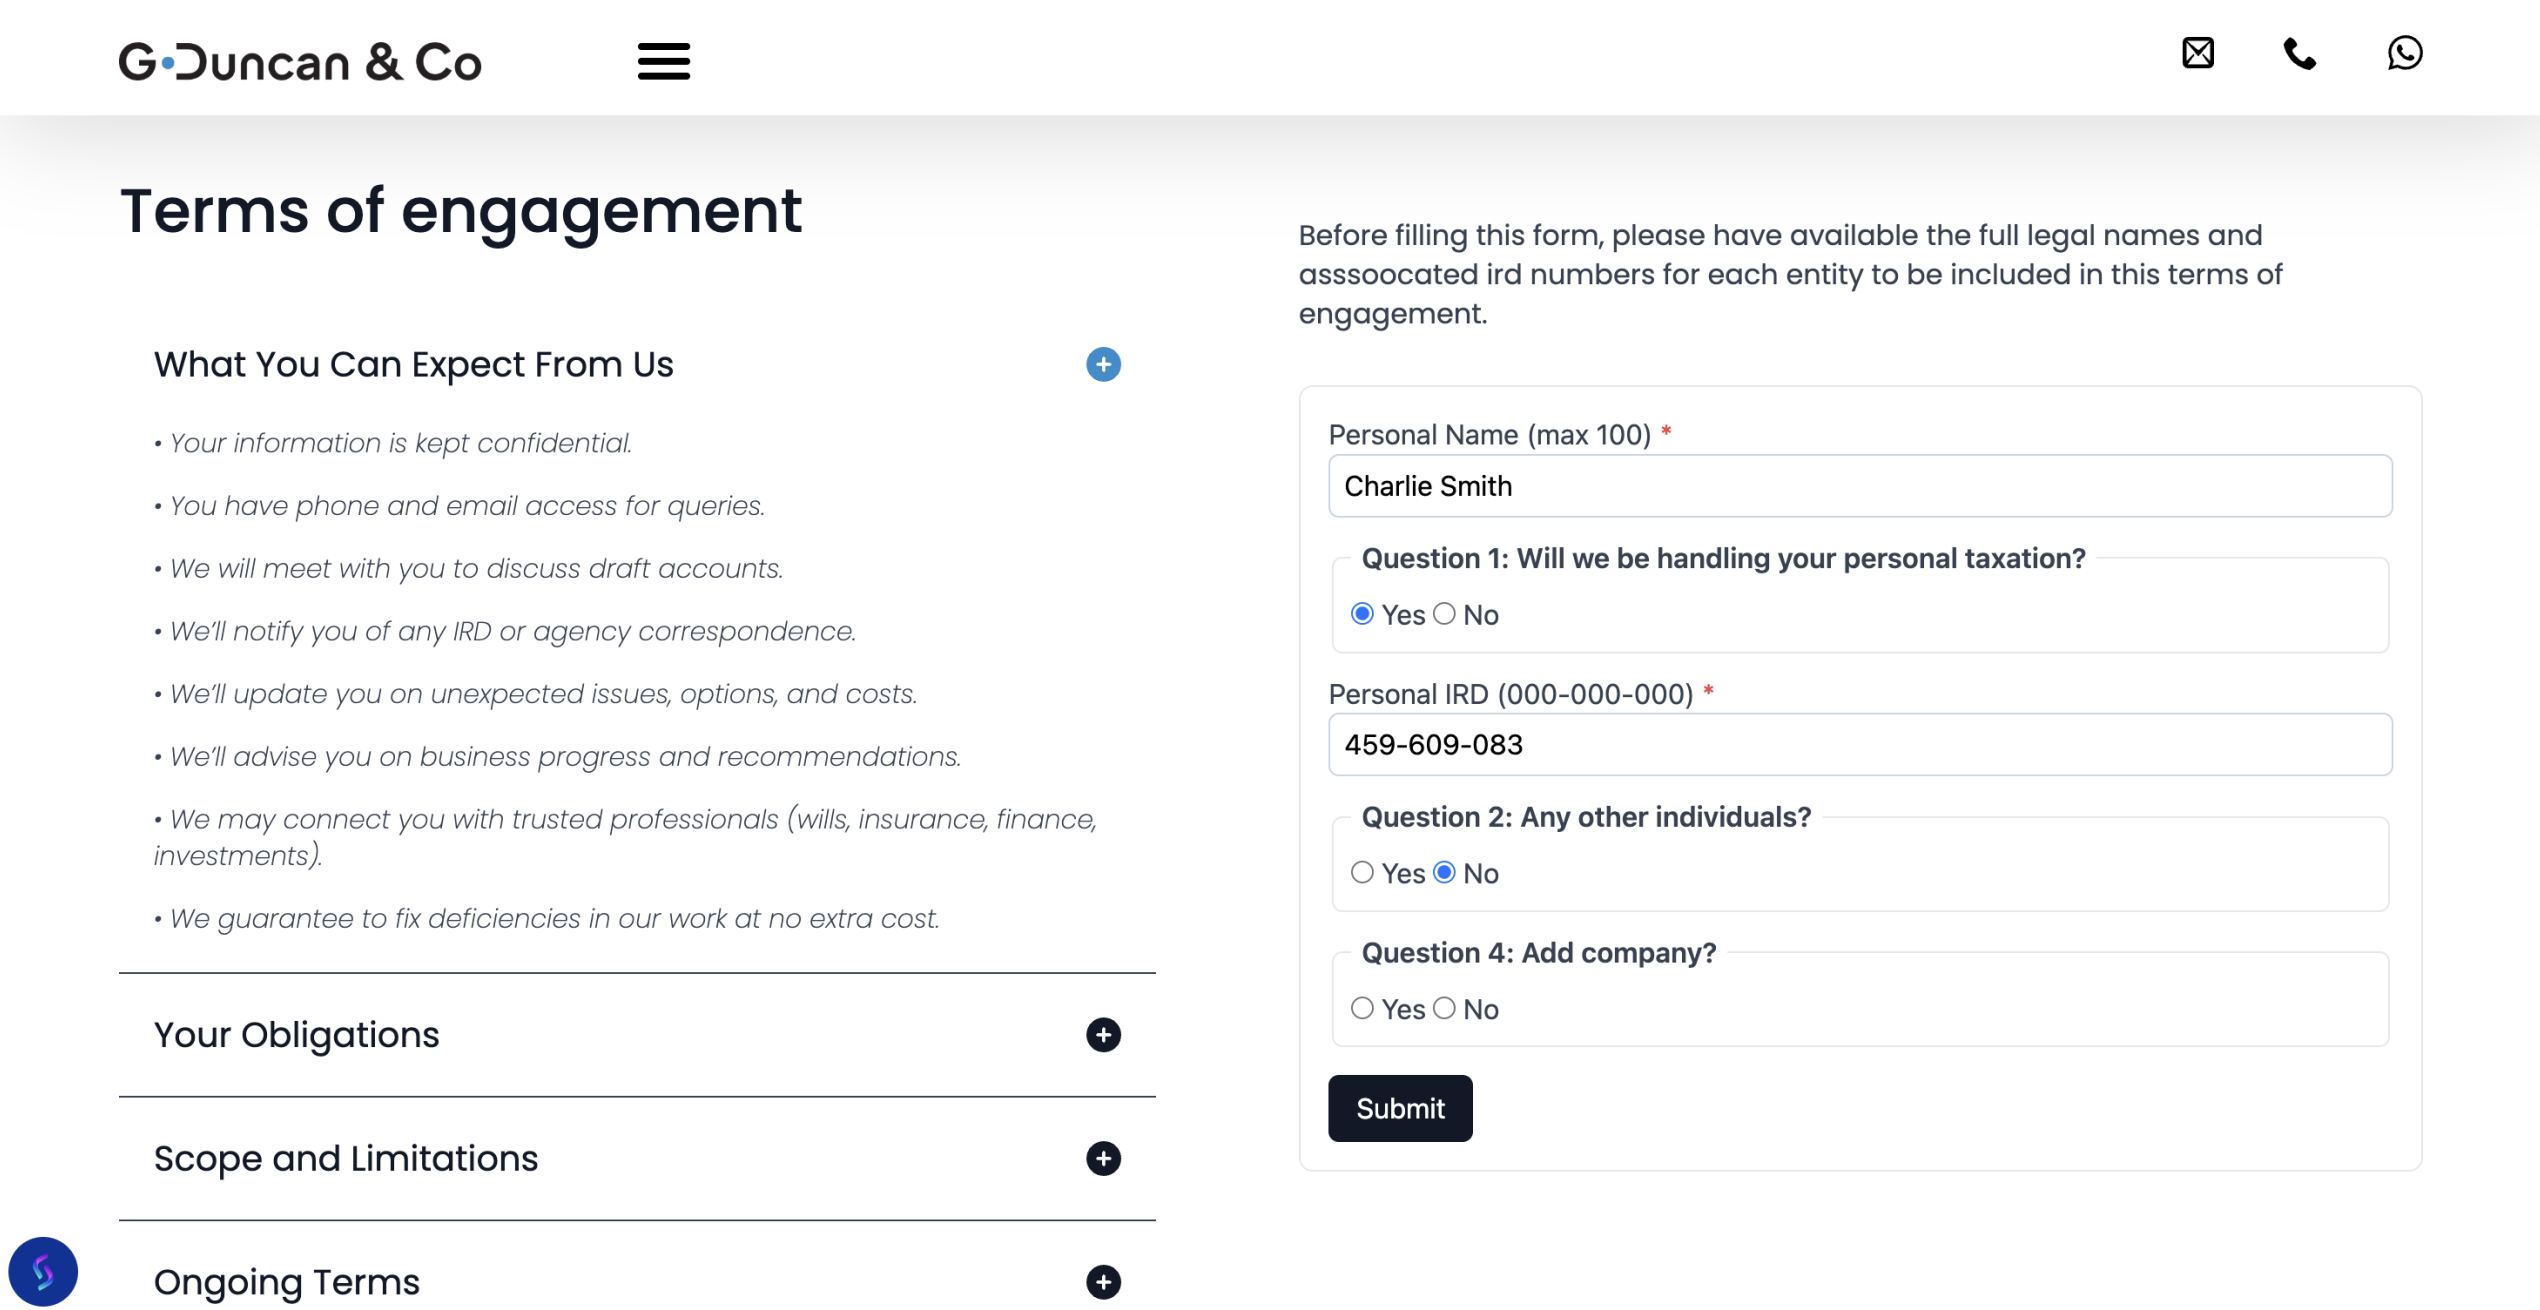
Task: Click the G Duncan & Co logo
Action: [300, 62]
